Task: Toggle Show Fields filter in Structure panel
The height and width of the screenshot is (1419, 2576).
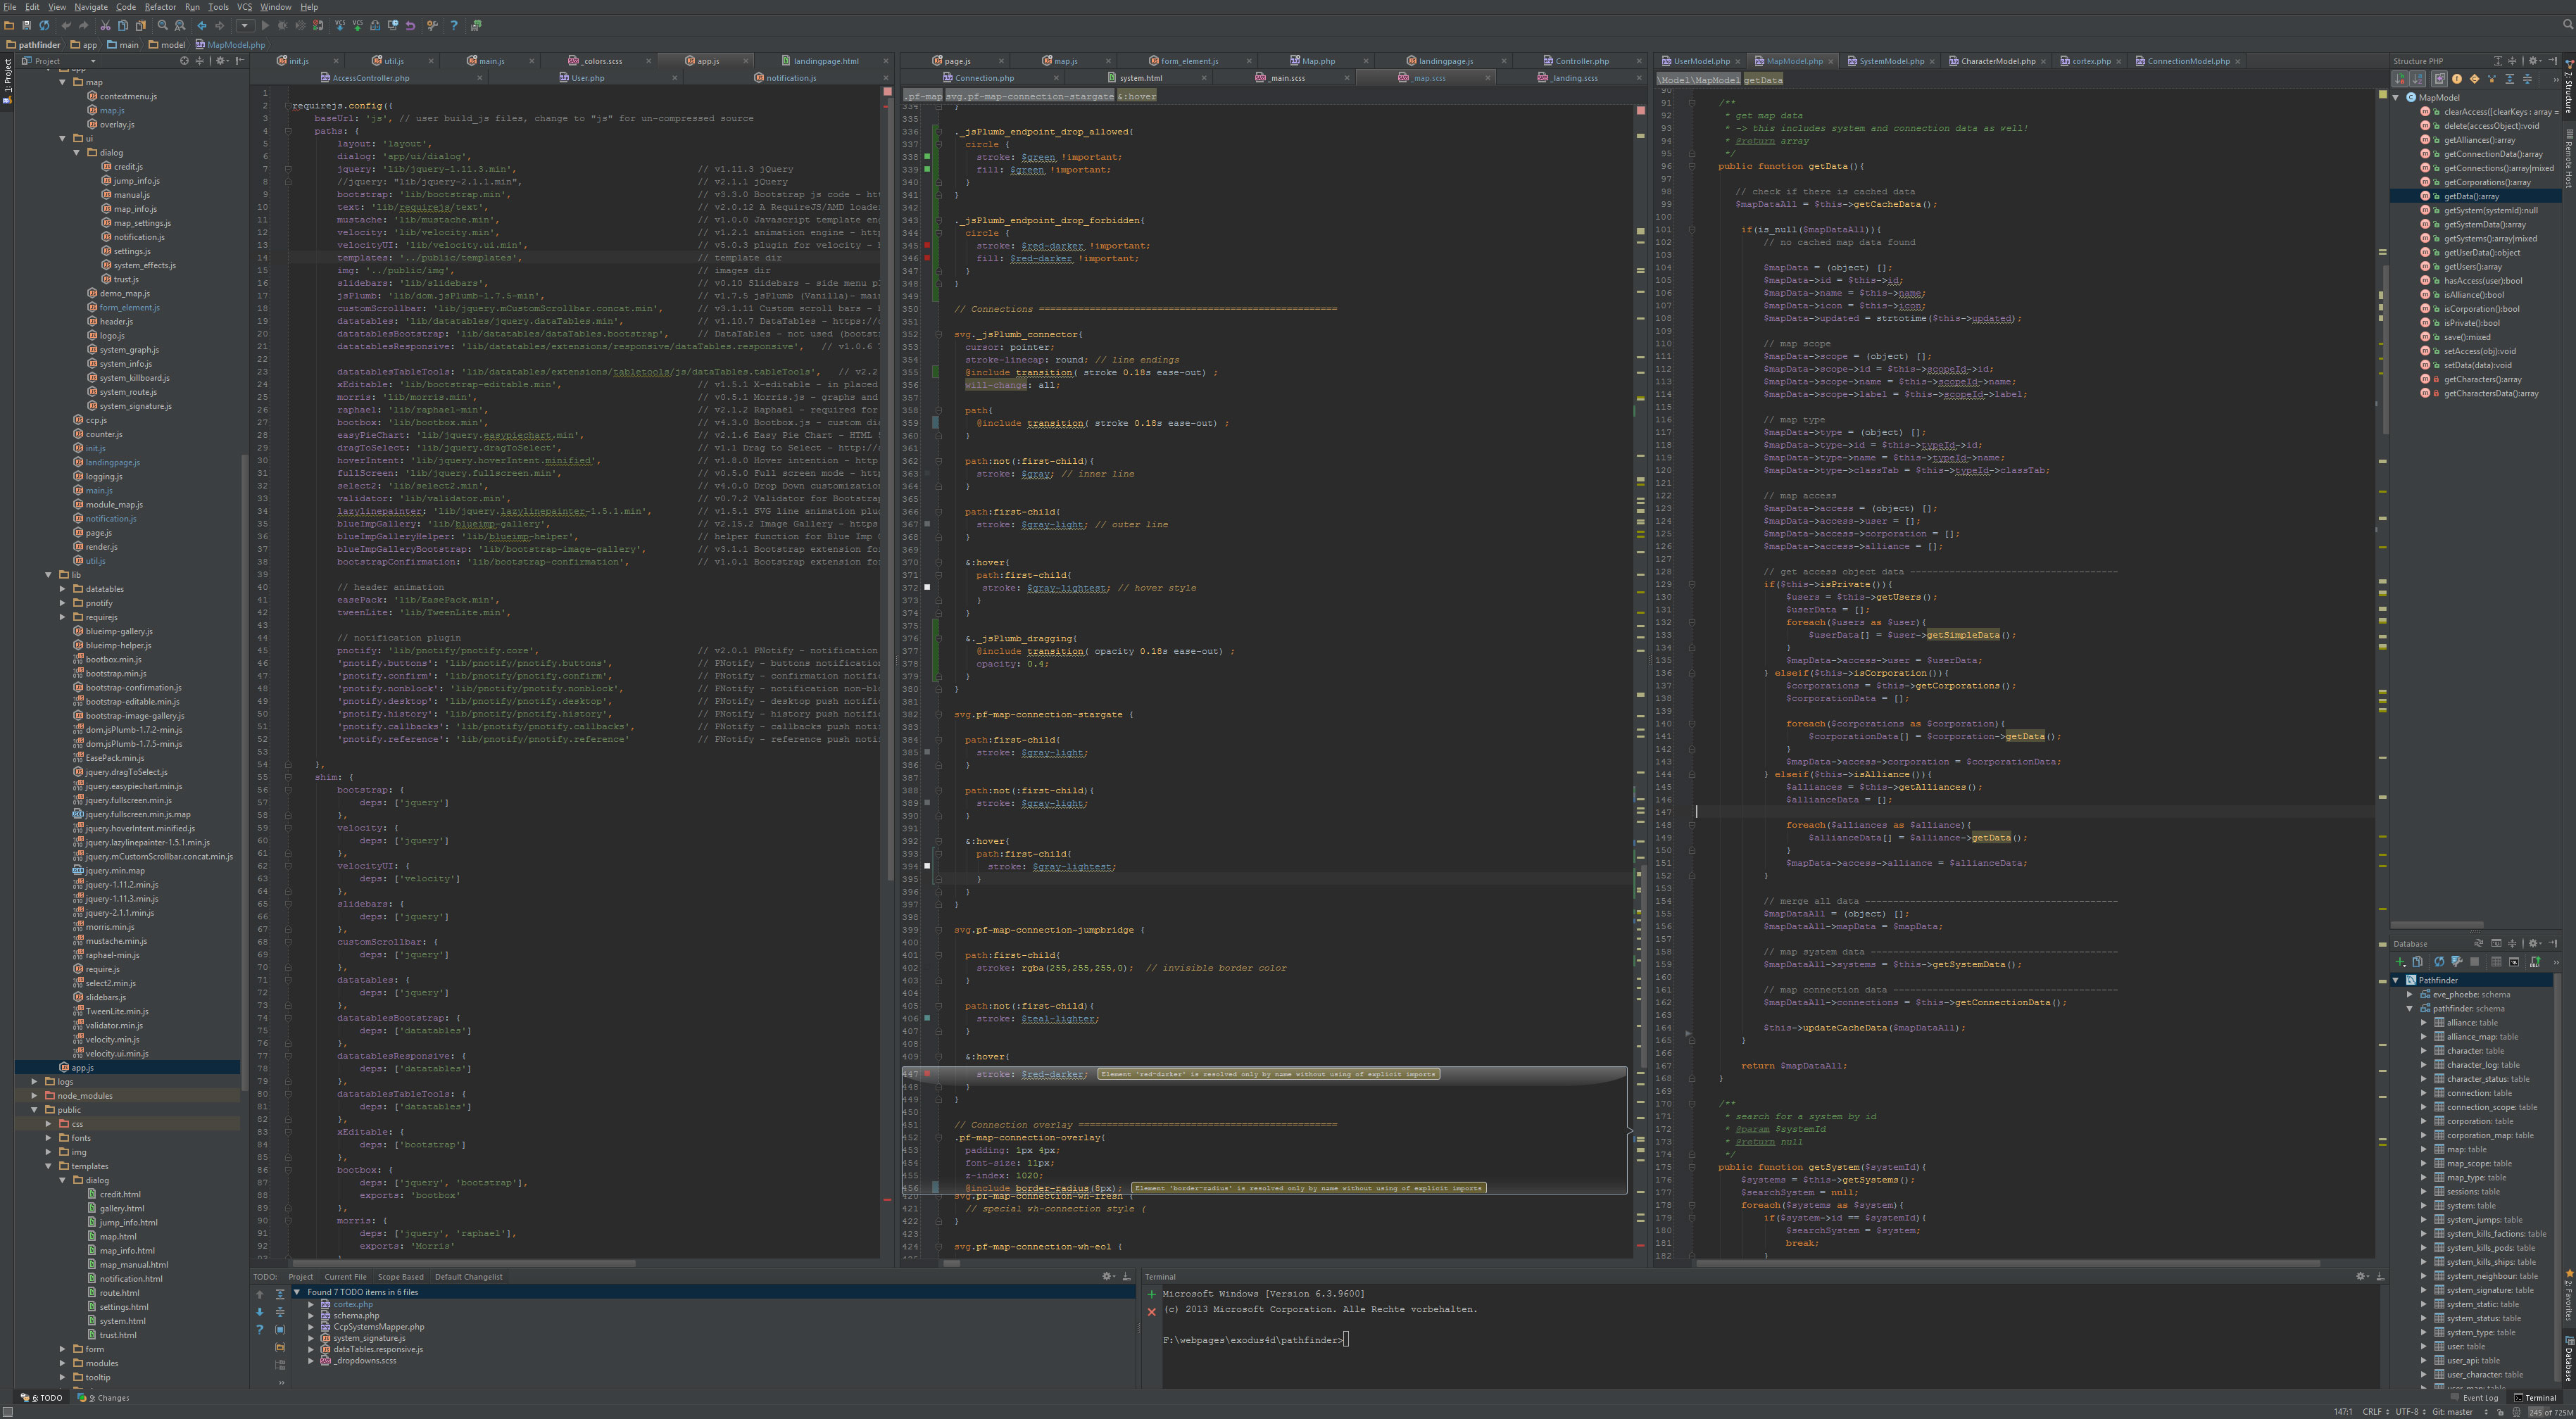Action: pos(2457,79)
